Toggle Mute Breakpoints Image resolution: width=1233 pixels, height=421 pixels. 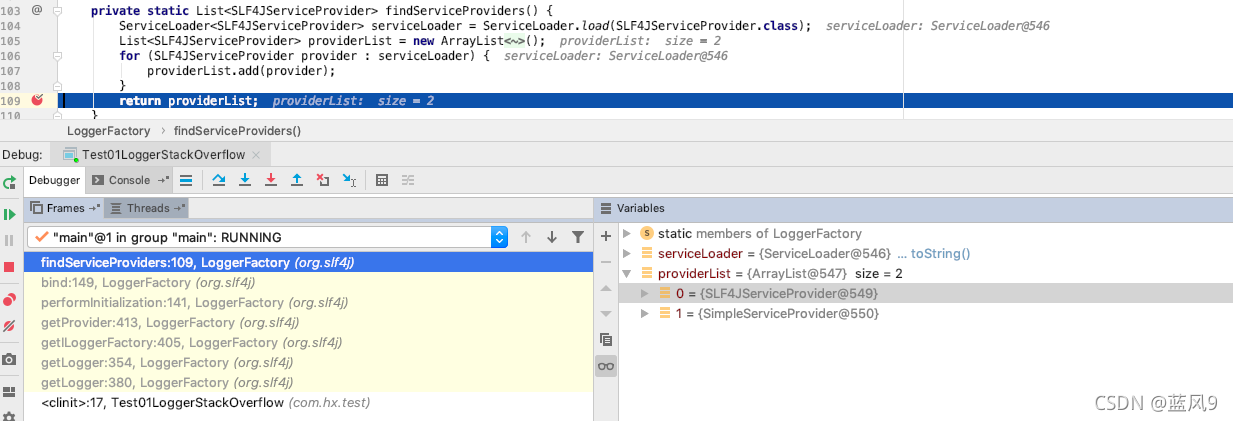9,326
